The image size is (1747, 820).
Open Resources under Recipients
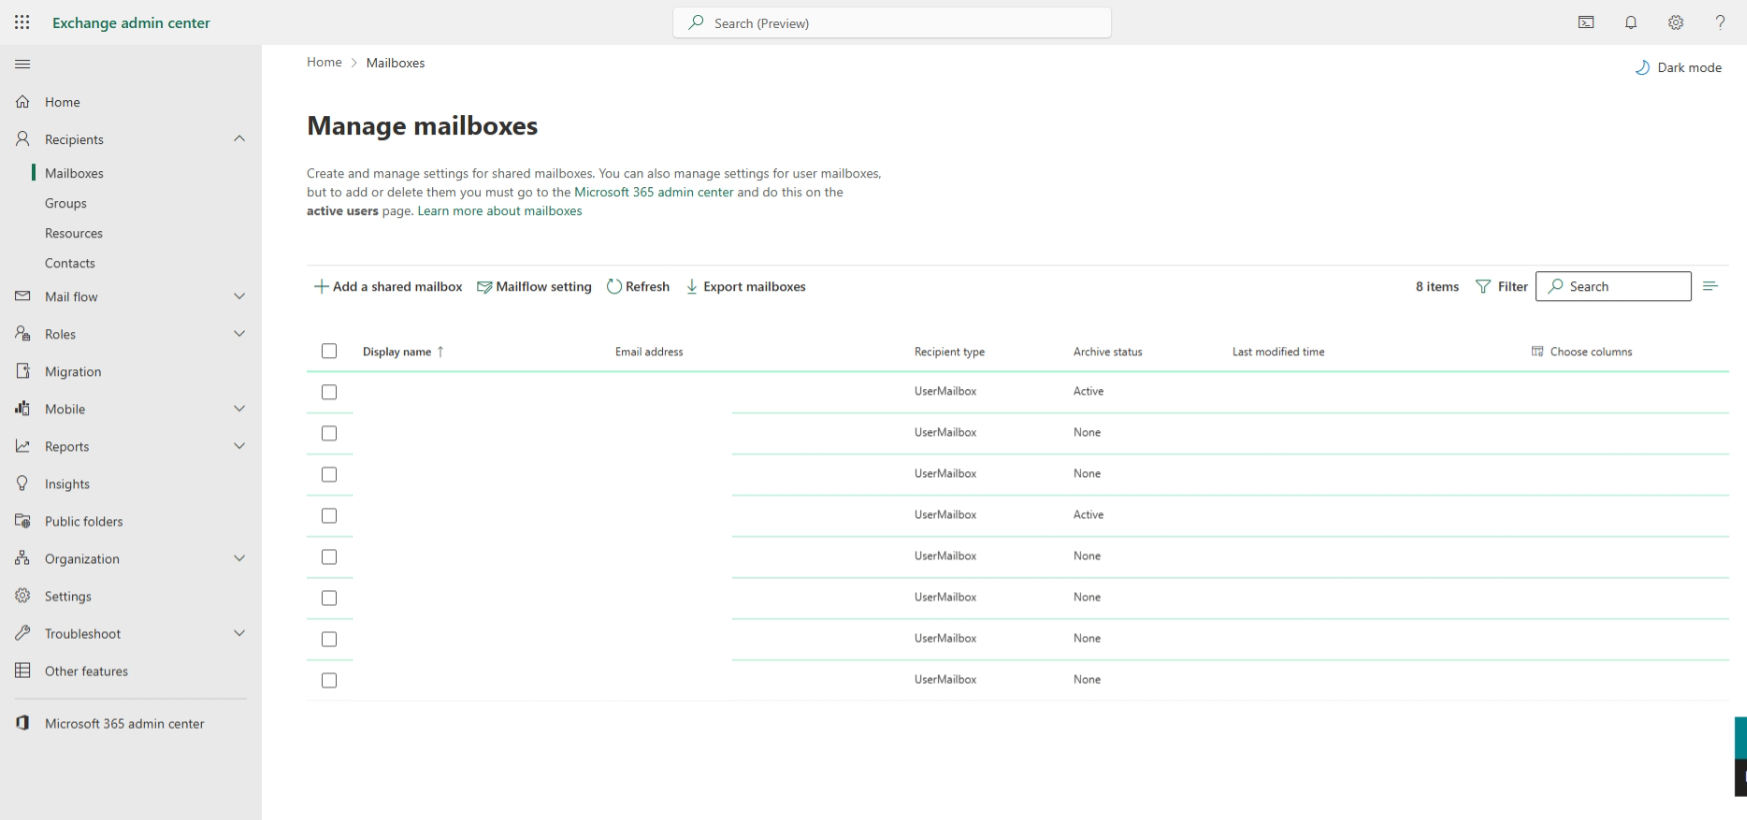tap(74, 233)
